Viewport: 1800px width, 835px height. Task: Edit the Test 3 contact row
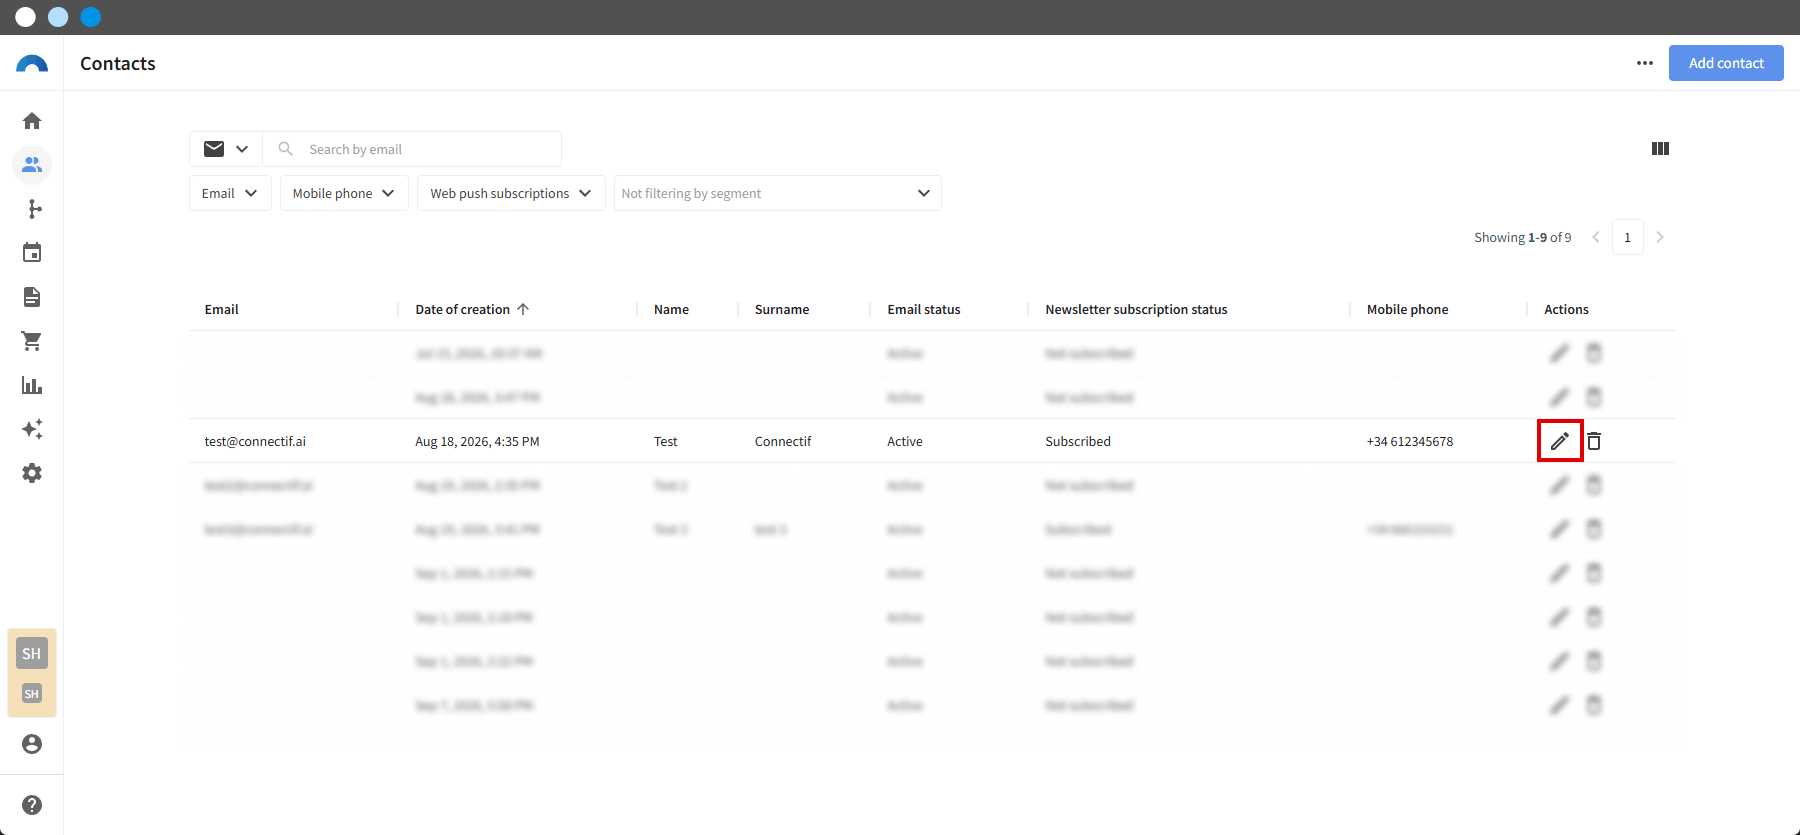click(x=1560, y=529)
